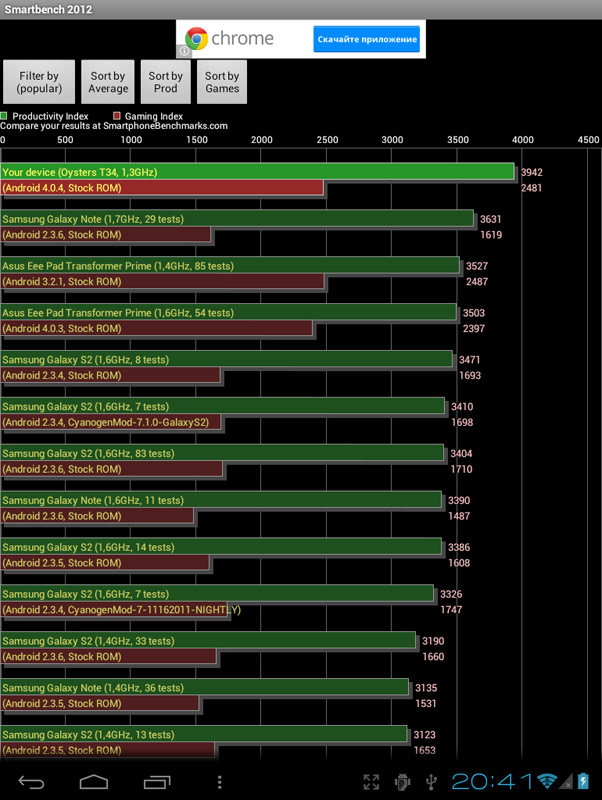Viewport: 602px width, 800px height.
Task: Click the 3410 productivity score value
Action: 462,407
